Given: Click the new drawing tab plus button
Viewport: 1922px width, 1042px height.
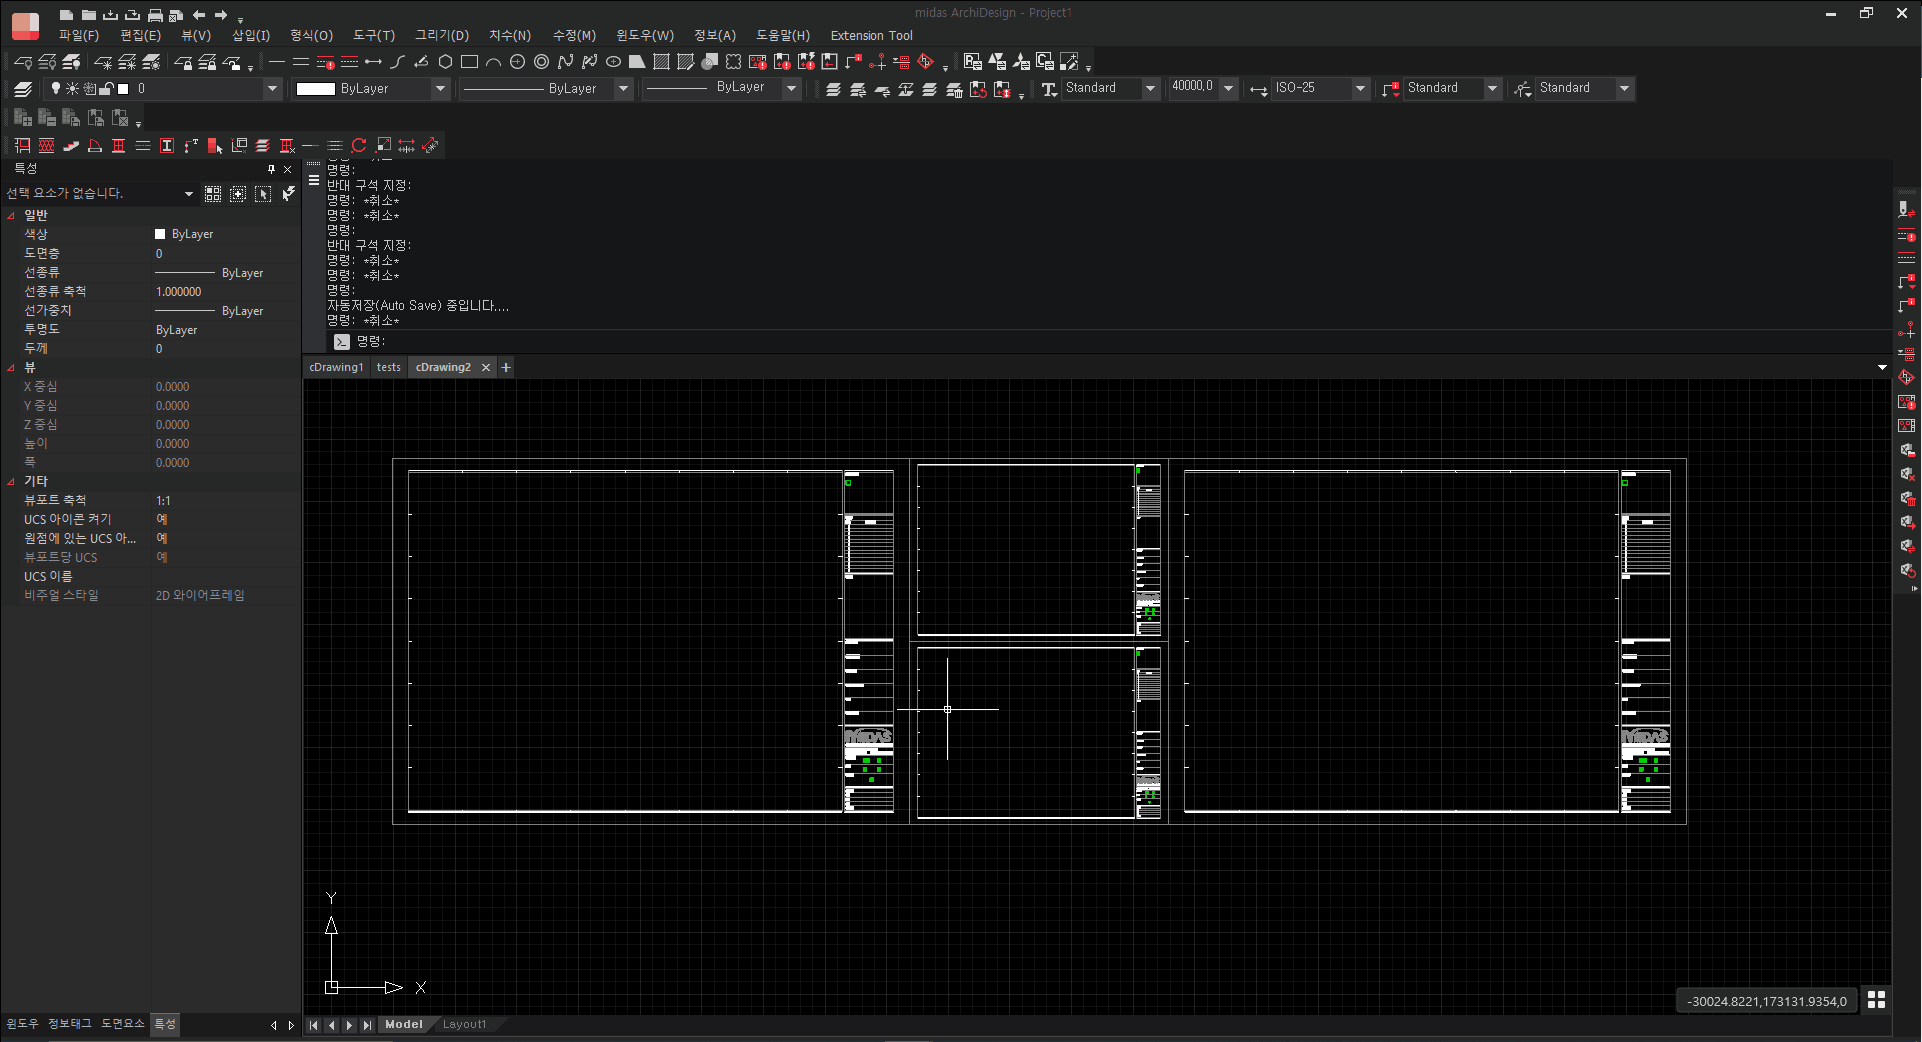Looking at the screenshot, I should click(506, 368).
